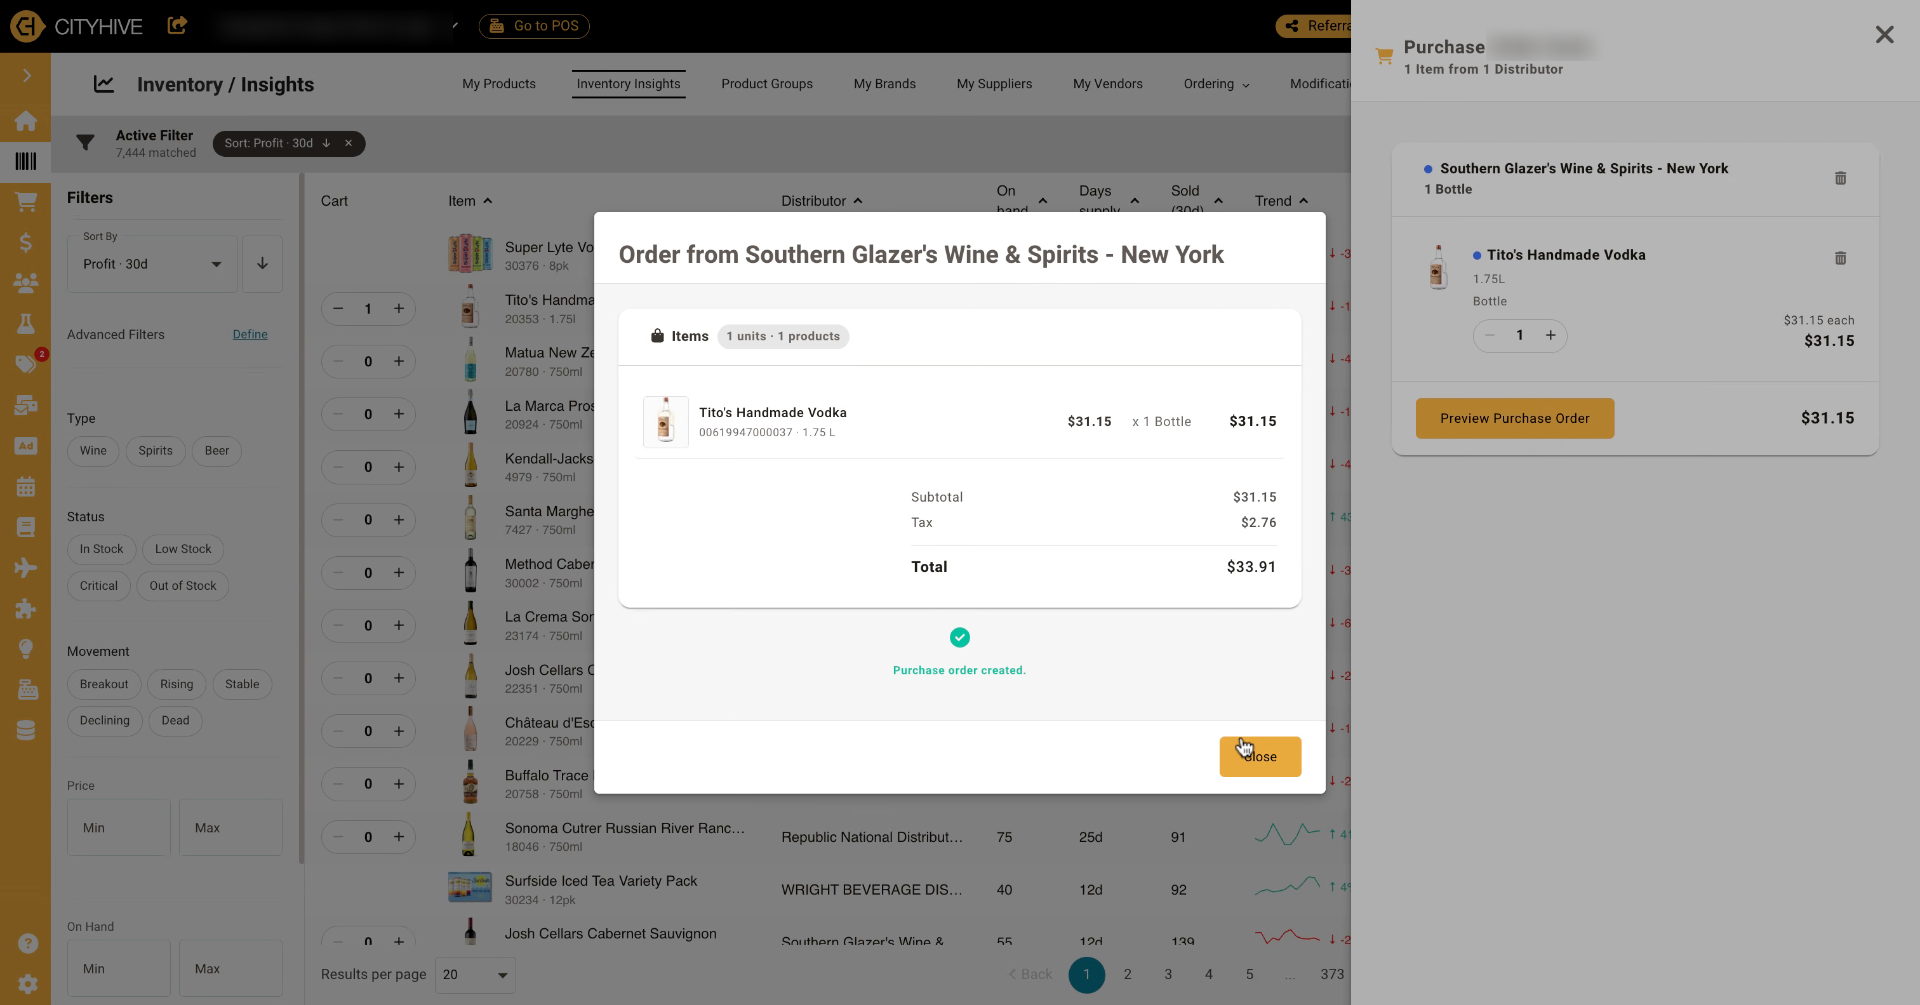This screenshot has width=1920, height=1005.
Task: Close the Purchase side panel
Action: (x=1884, y=35)
